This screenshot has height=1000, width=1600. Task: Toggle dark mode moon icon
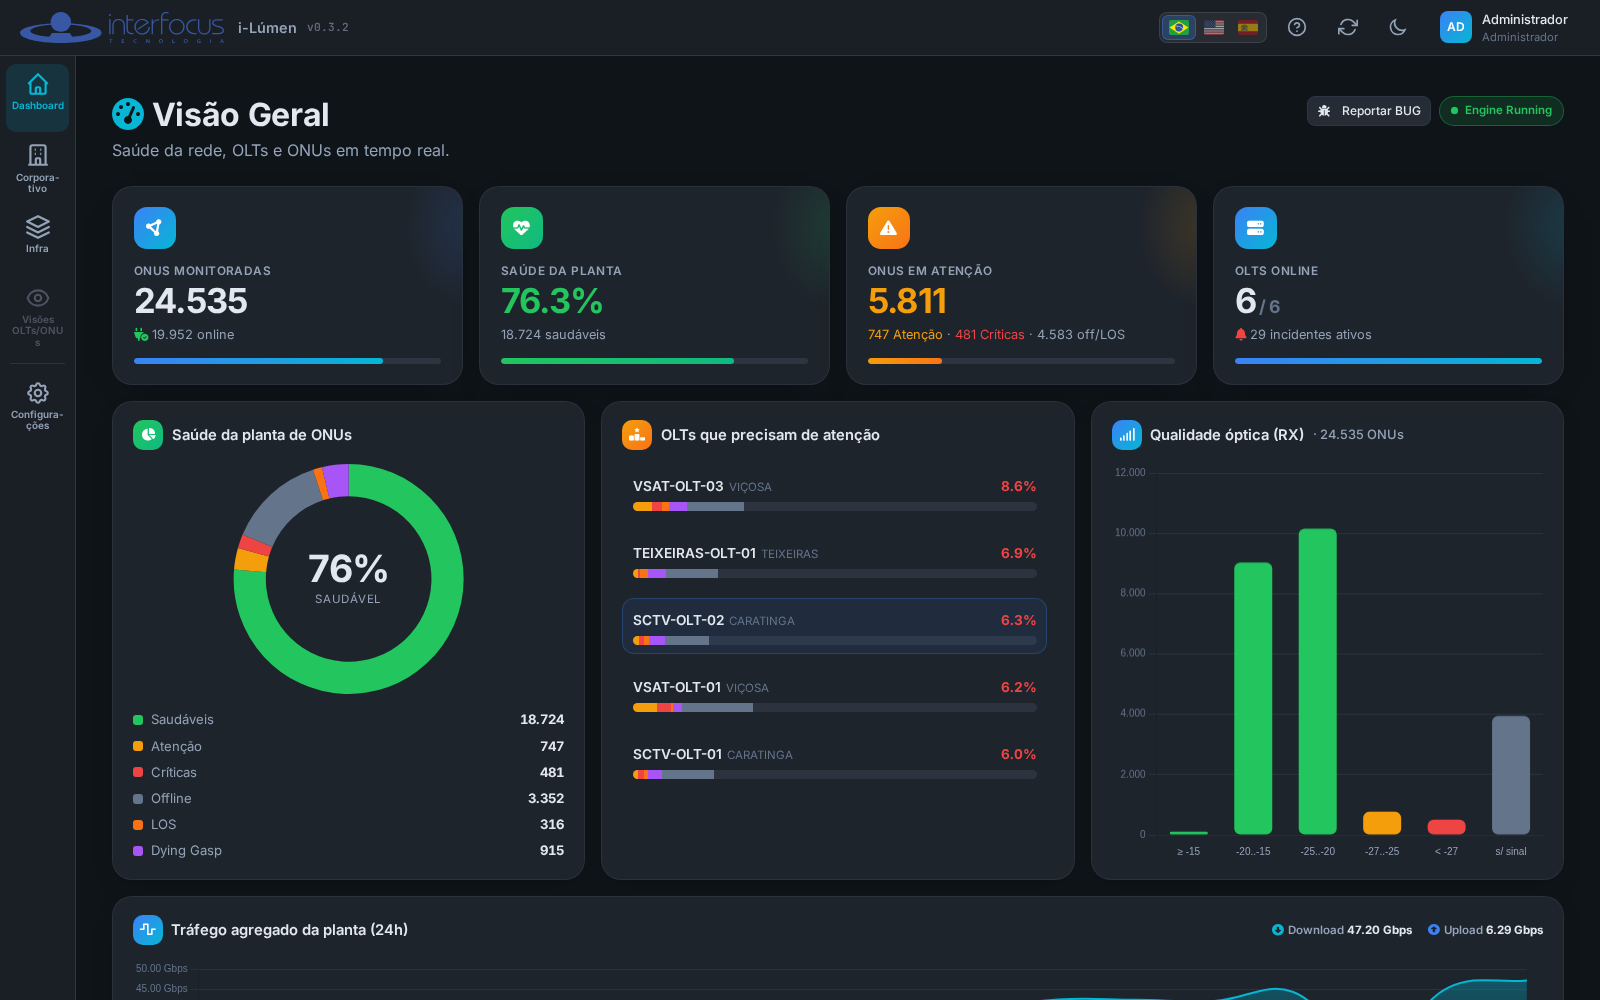(1398, 27)
